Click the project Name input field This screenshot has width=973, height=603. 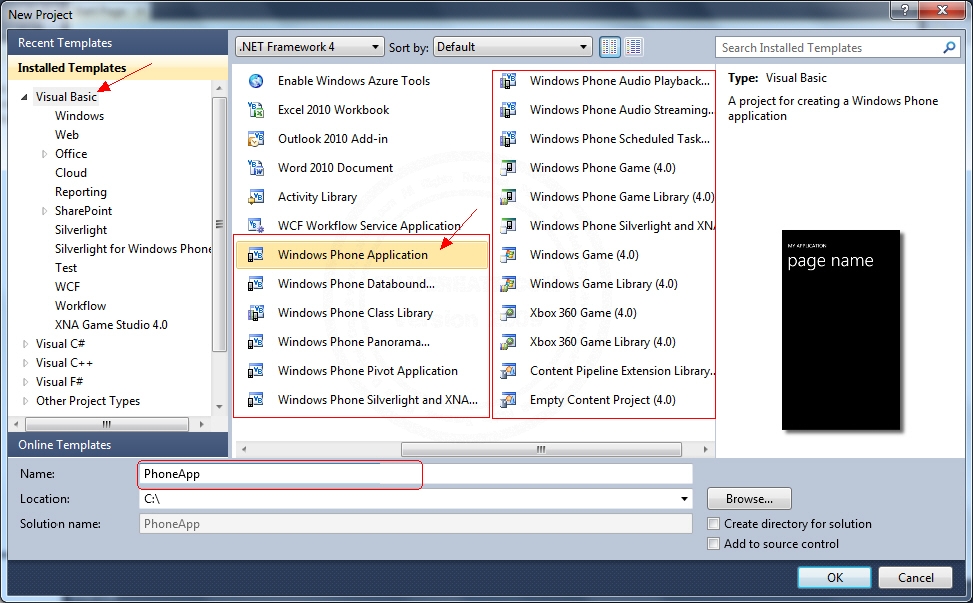[x=415, y=474]
